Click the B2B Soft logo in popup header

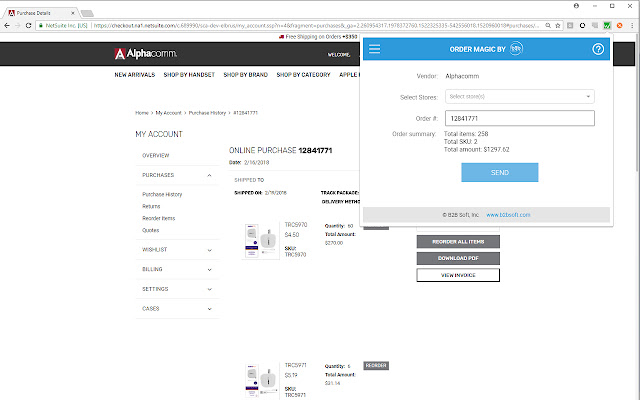(x=516, y=49)
